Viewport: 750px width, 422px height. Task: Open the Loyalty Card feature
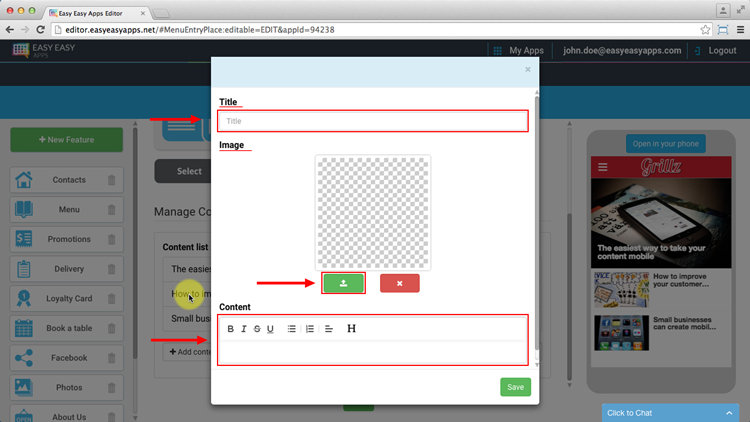coord(66,299)
